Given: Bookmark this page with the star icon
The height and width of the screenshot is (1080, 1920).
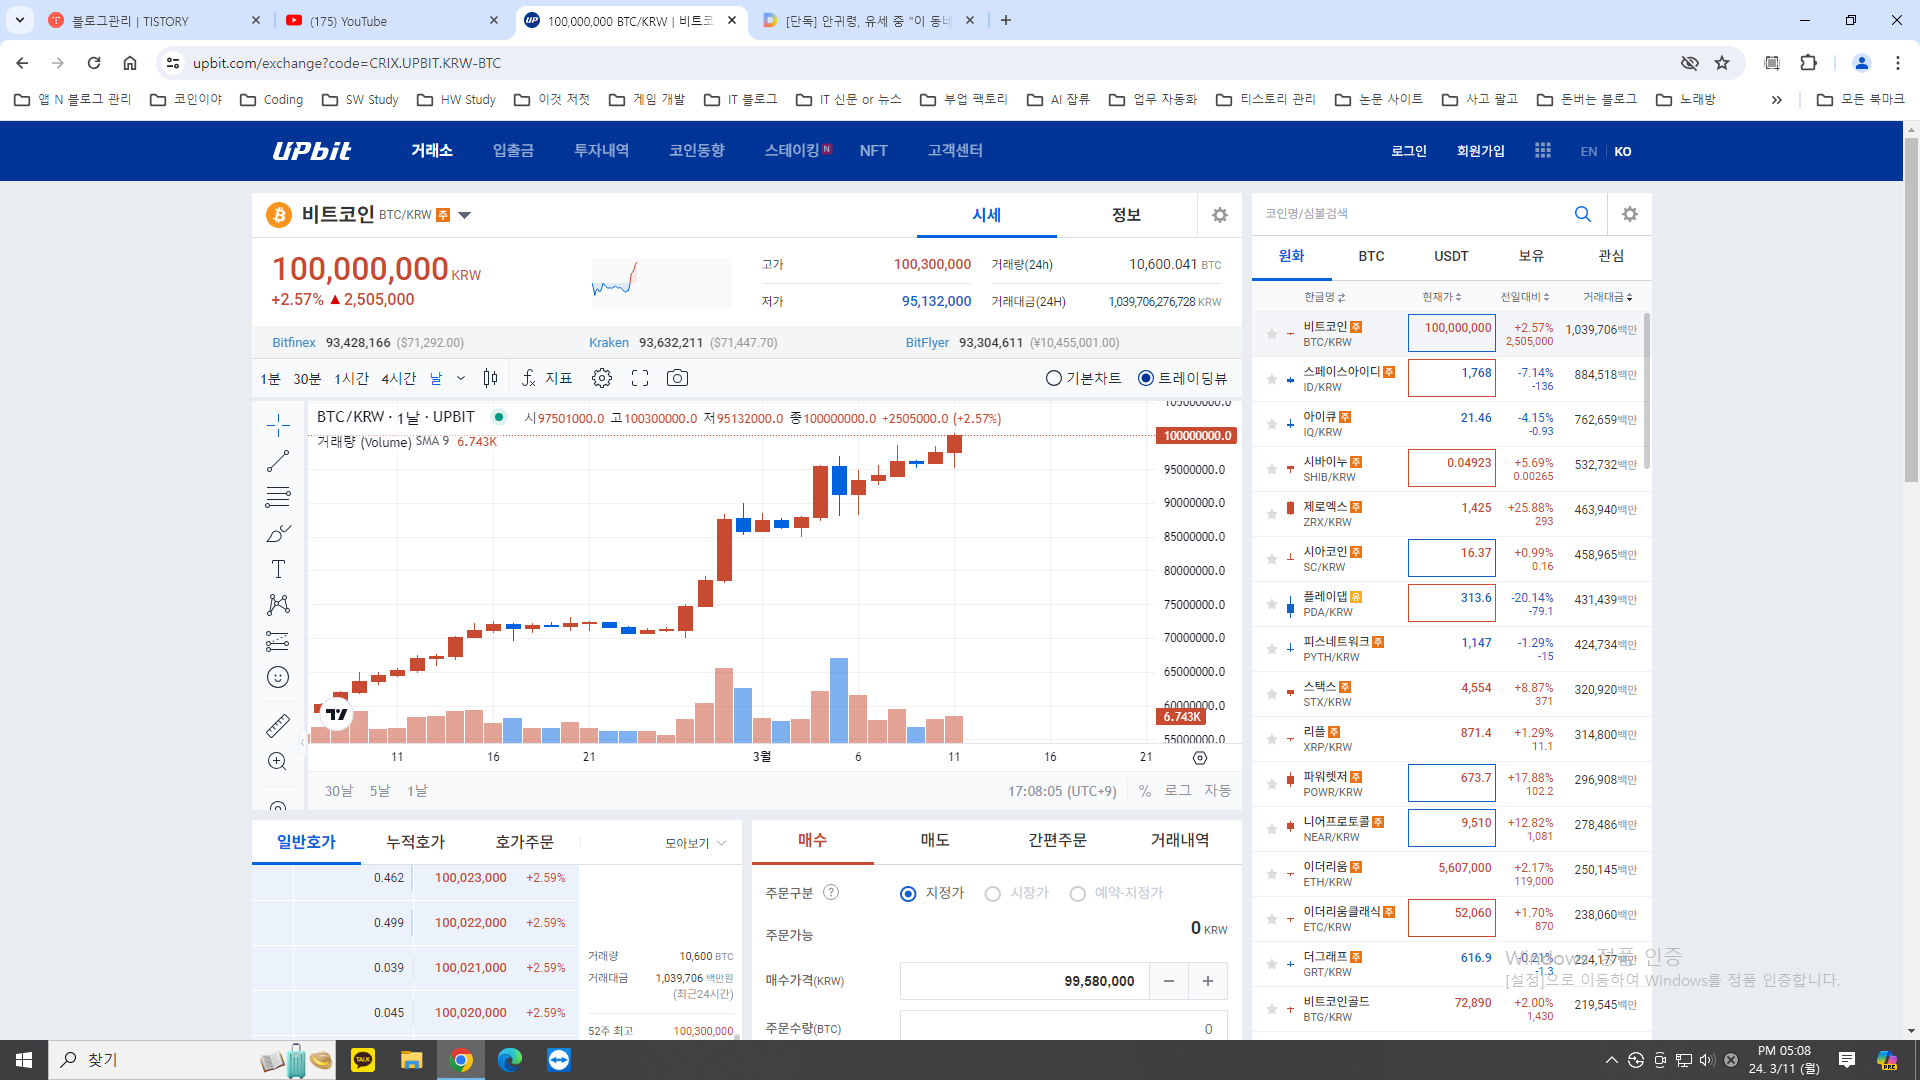Looking at the screenshot, I should tap(1722, 63).
